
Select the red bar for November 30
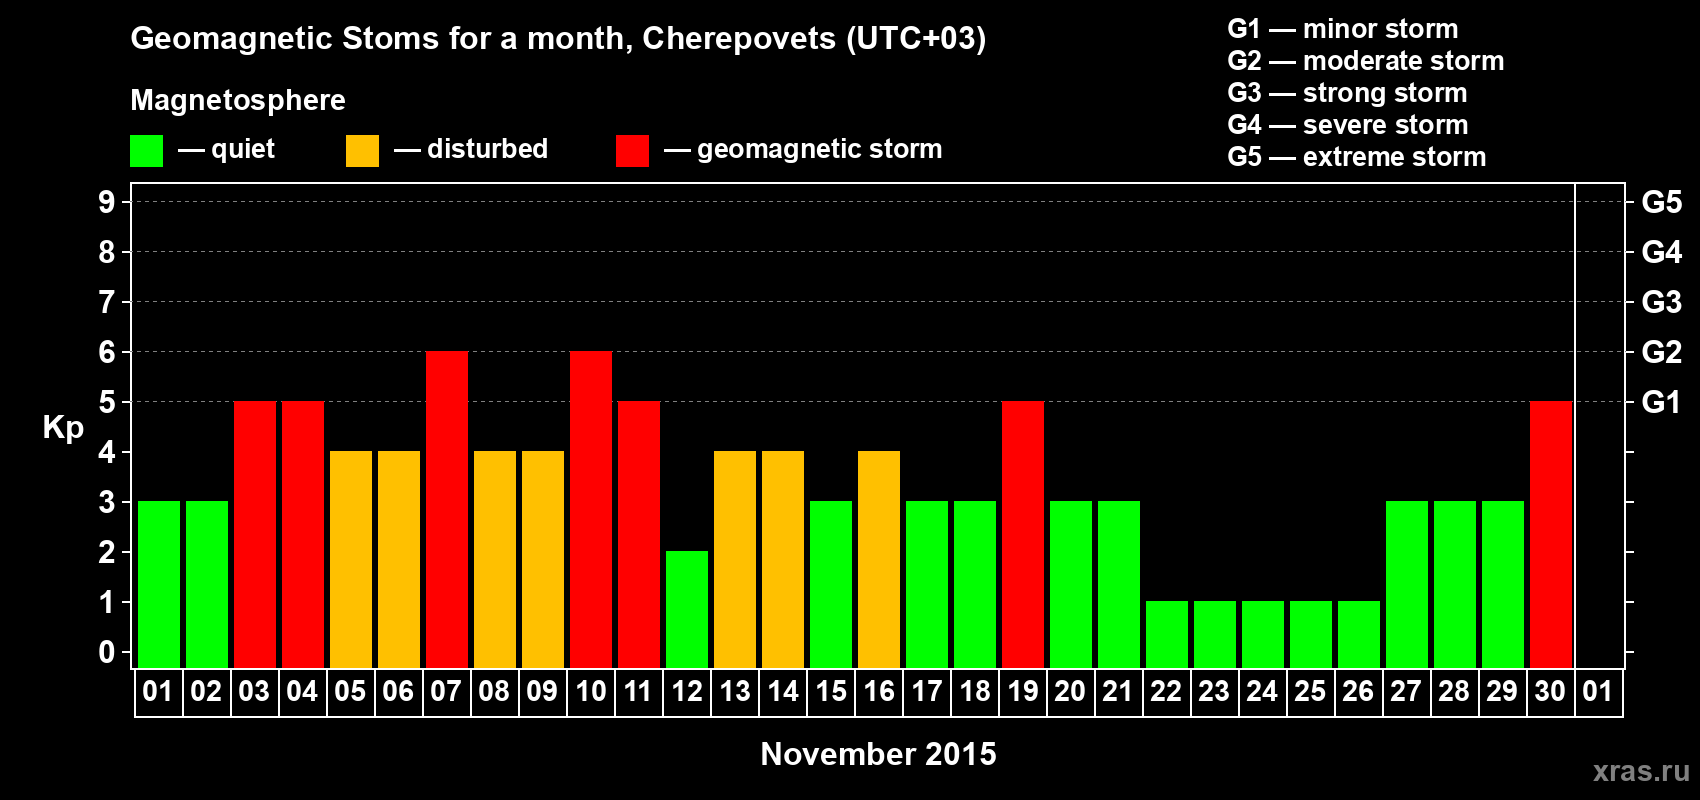point(1551,534)
